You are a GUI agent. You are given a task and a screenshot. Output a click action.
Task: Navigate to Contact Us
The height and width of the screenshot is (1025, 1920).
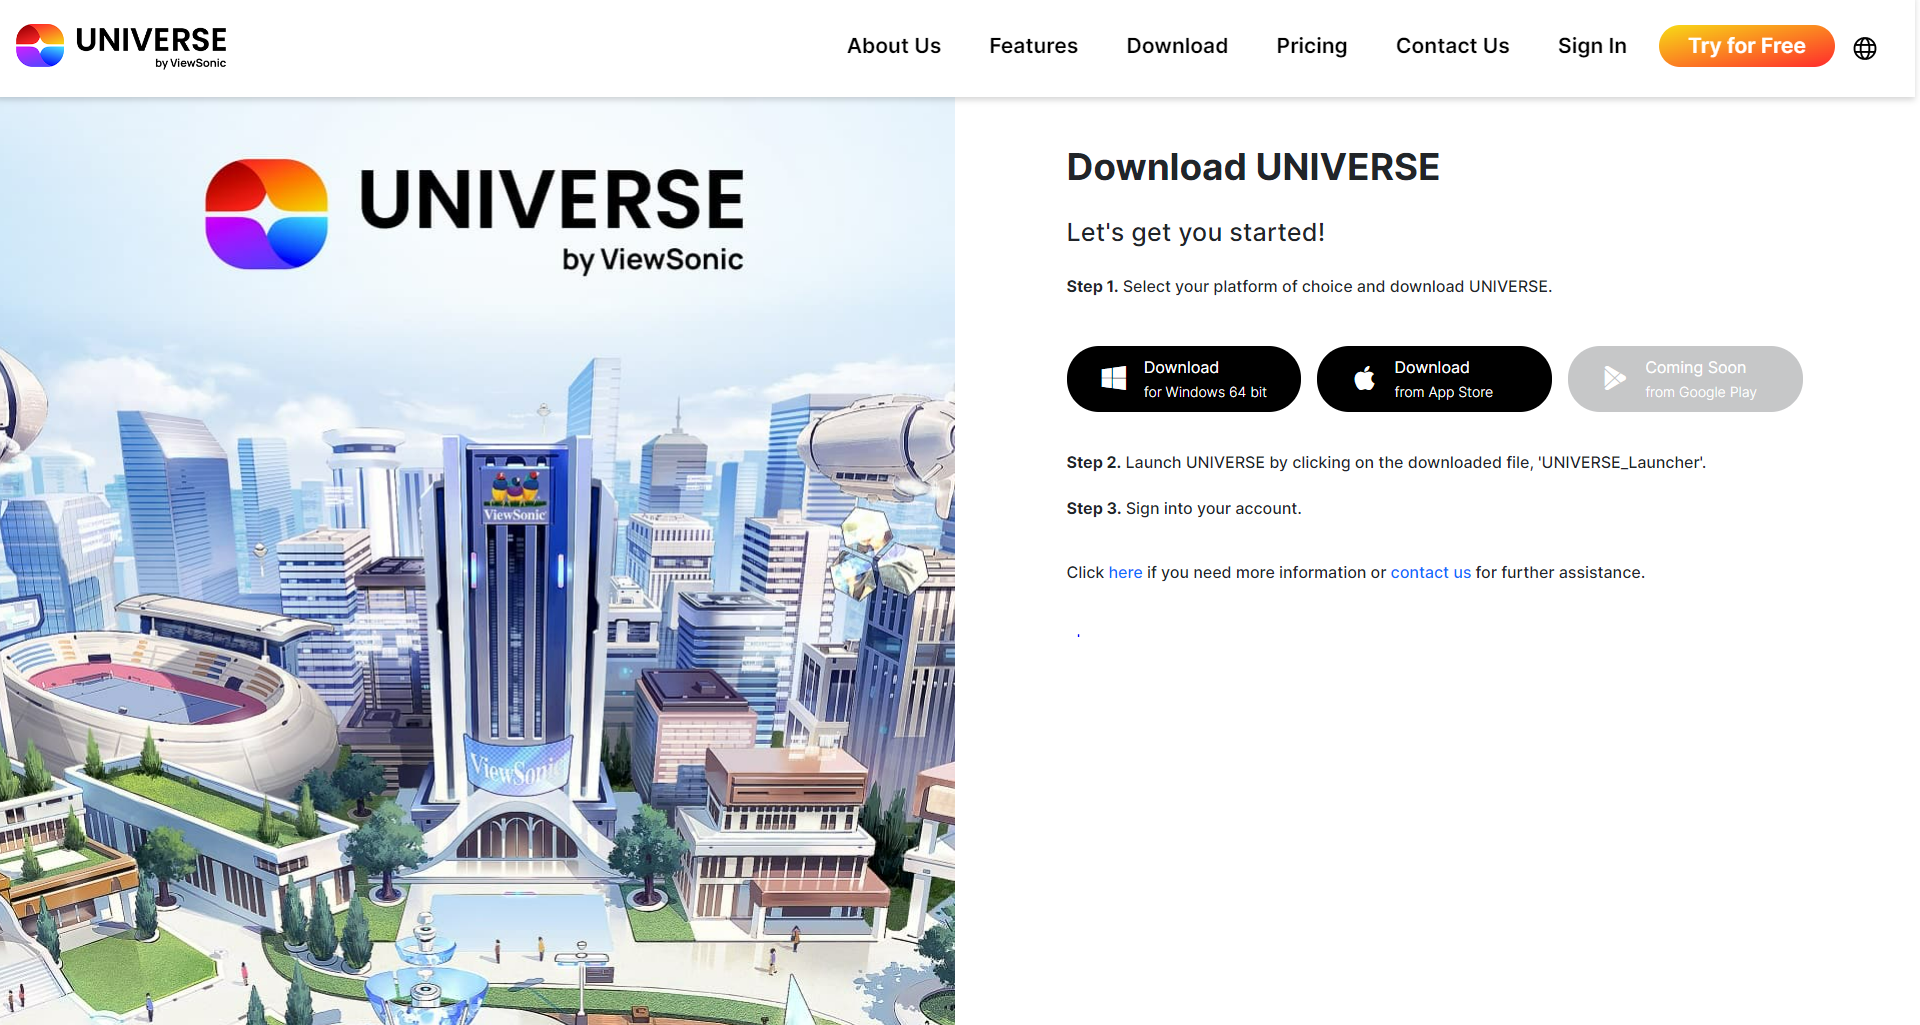[x=1452, y=46]
